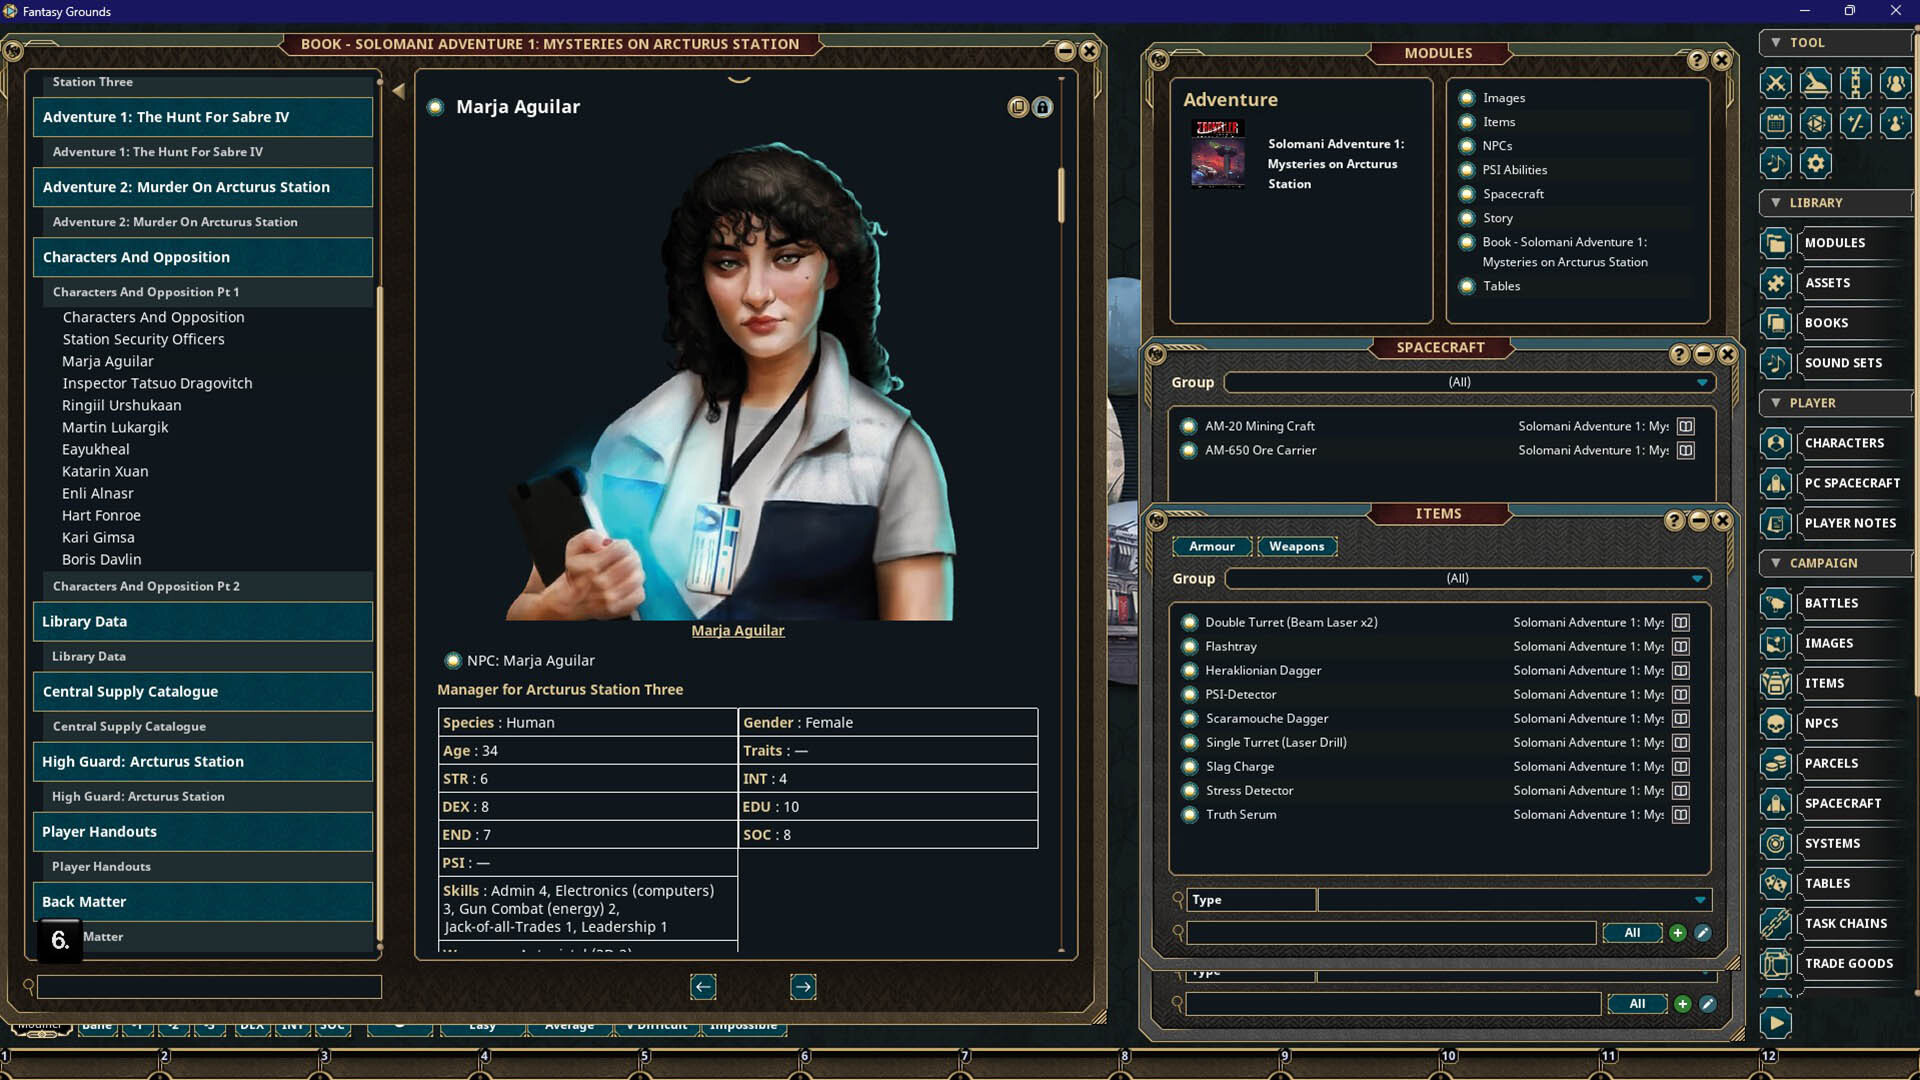Open the dice icon in the Tool panel
Viewport: 1920px width, 1080px height.
pyautogui.click(x=1817, y=123)
